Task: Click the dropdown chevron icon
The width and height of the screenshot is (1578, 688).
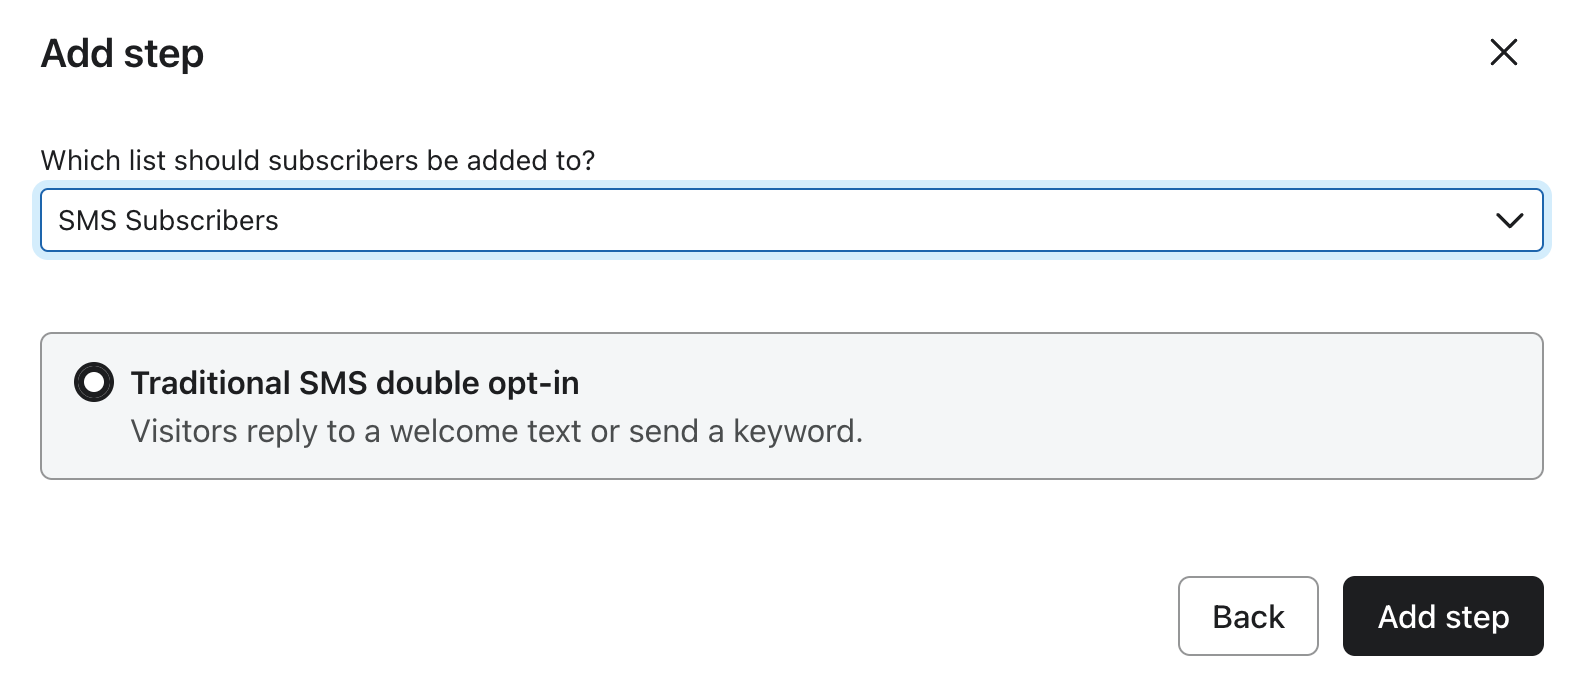Action: (1511, 220)
